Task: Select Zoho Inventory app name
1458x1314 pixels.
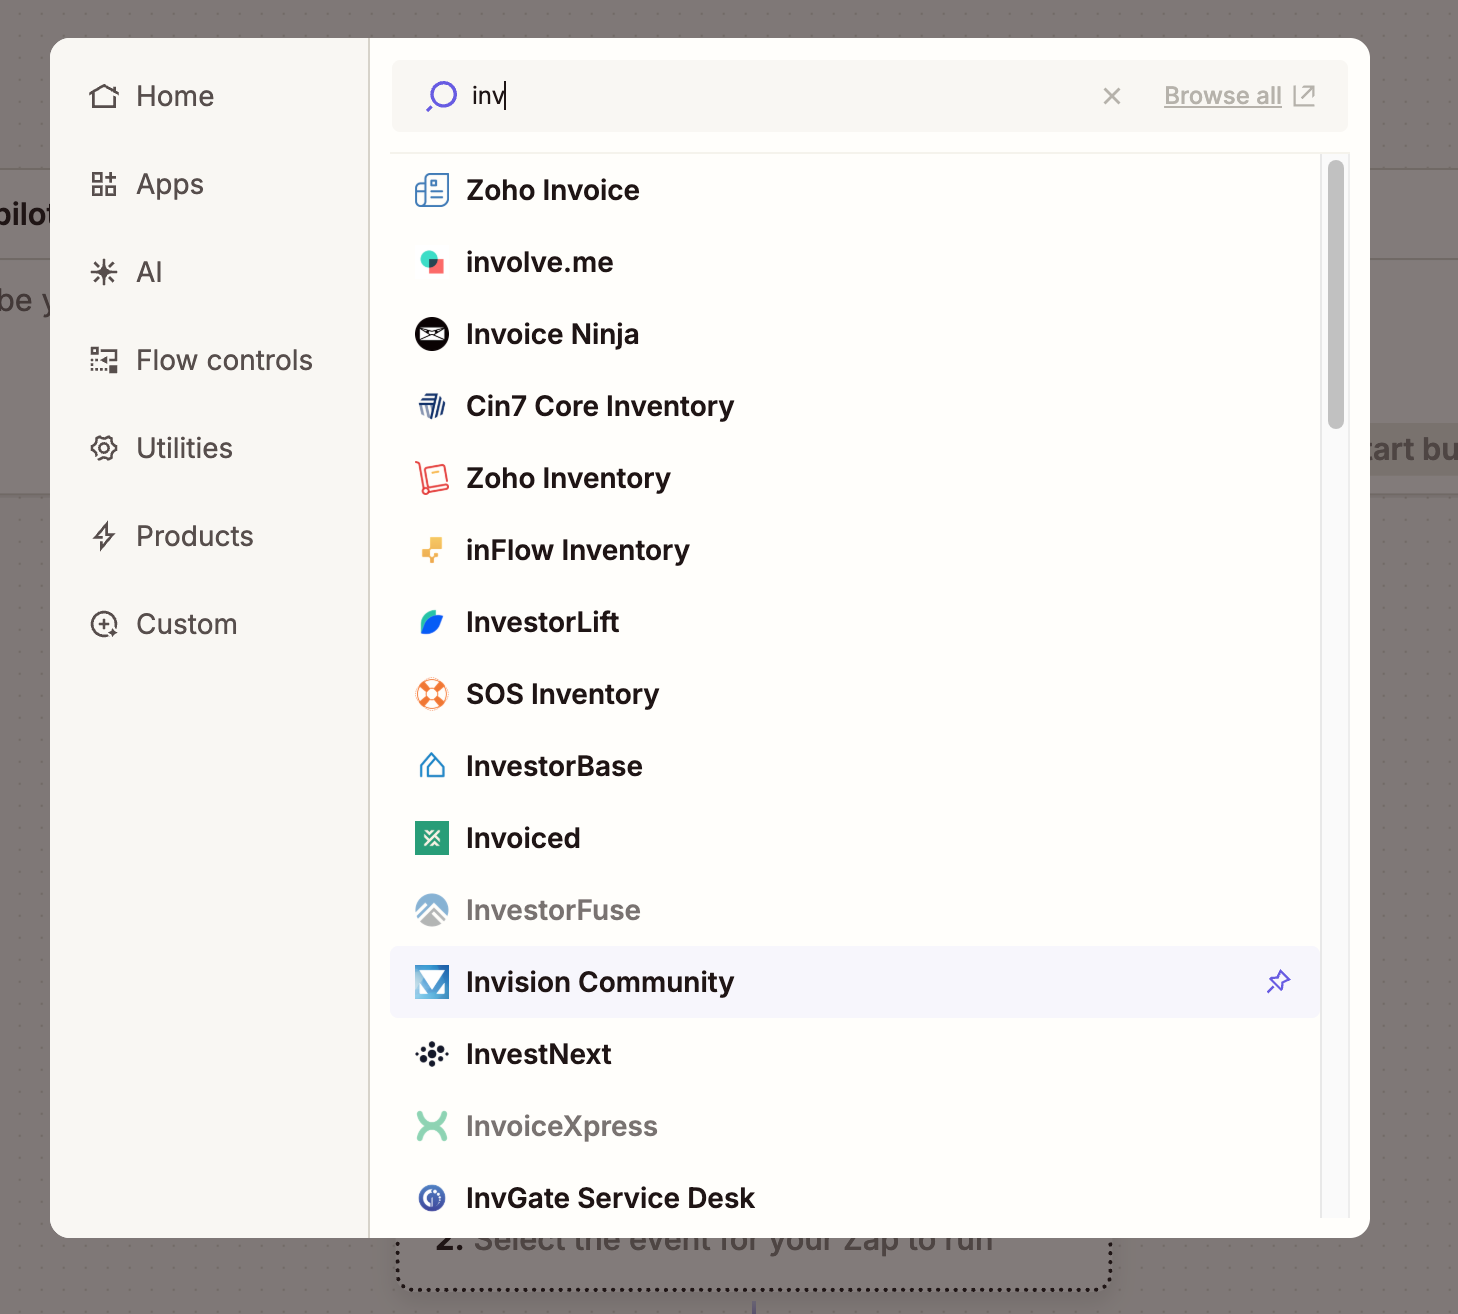Action: click(568, 478)
